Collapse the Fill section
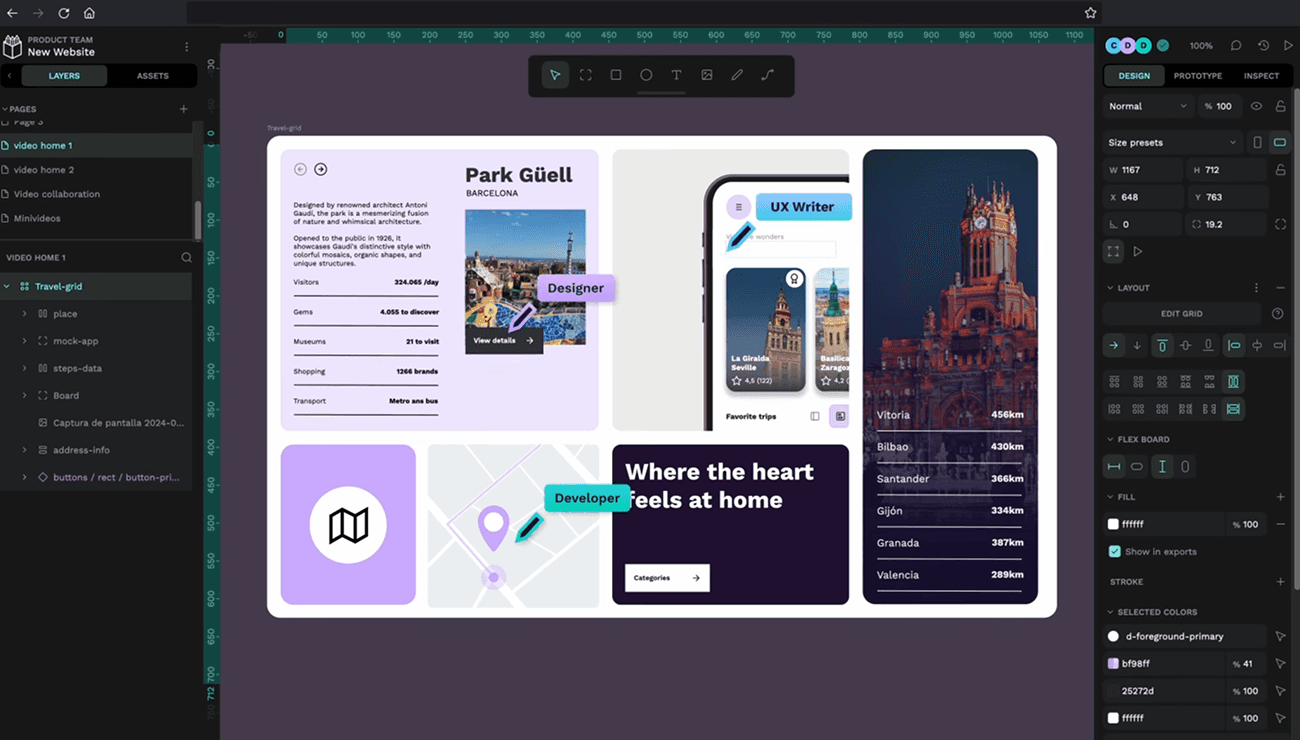The image size is (1300, 740). pos(1110,496)
